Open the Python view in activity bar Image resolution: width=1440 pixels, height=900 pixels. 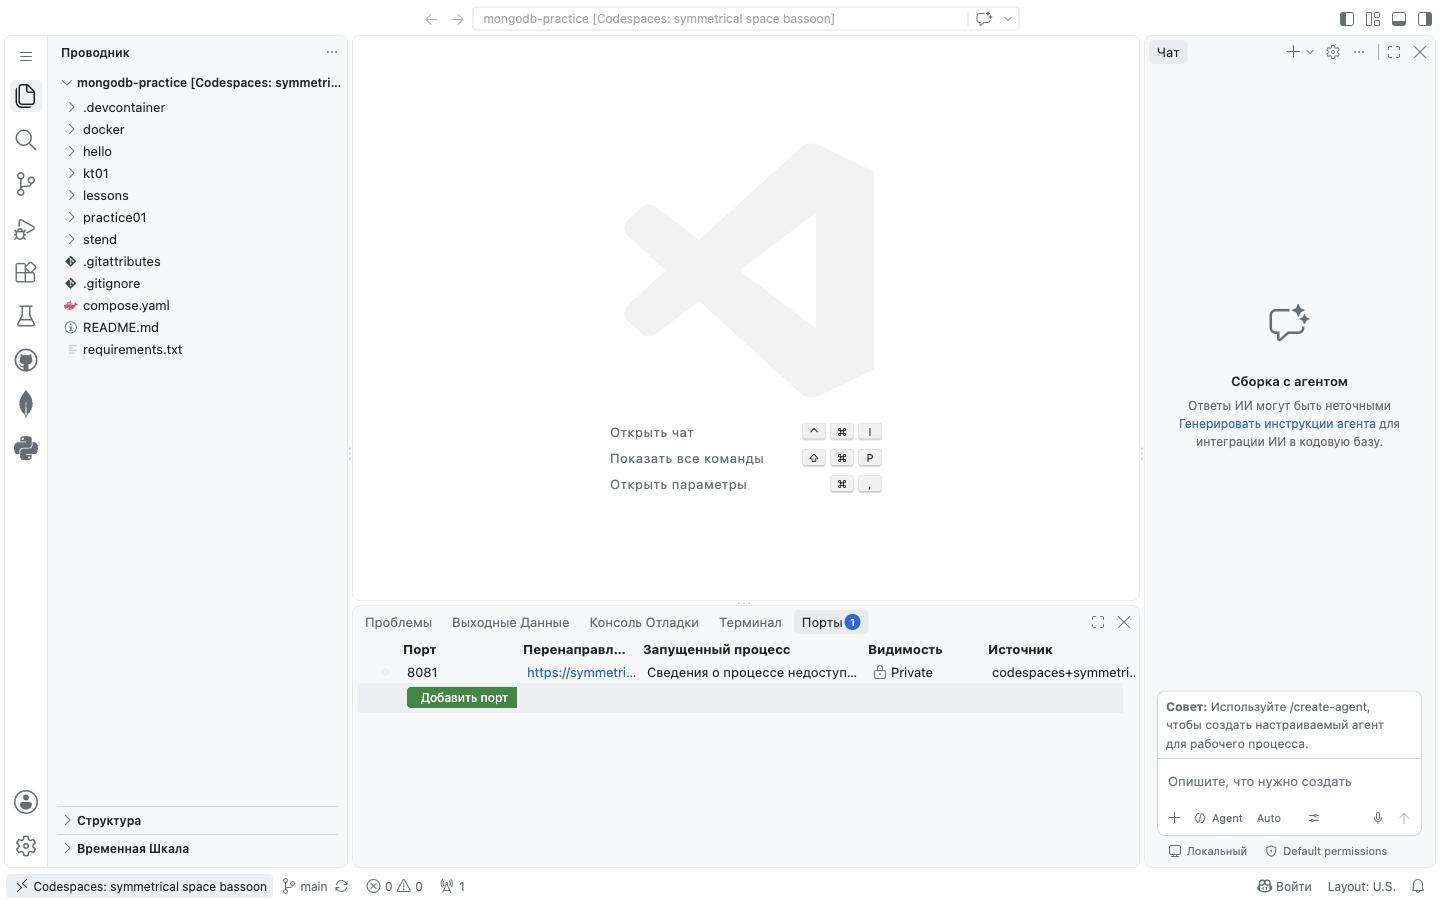(x=26, y=448)
